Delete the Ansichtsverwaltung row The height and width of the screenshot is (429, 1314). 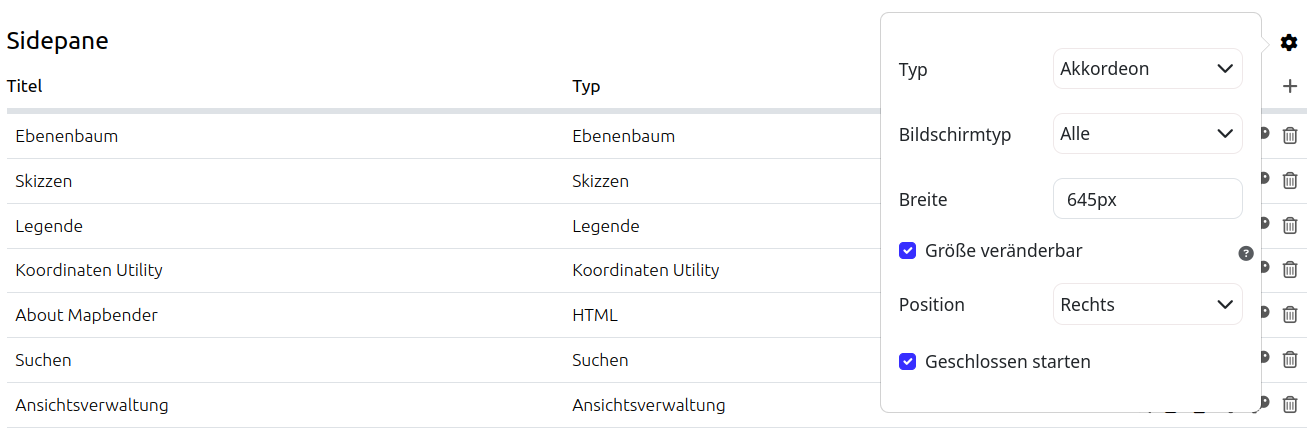(x=1290, y=405)
